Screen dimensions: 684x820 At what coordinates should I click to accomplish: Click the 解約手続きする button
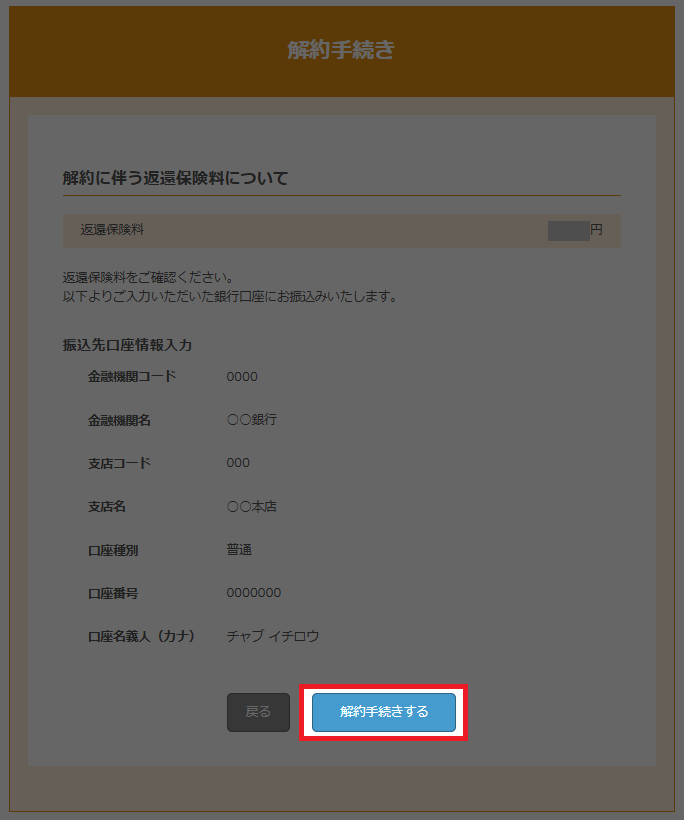coord(384,712)
